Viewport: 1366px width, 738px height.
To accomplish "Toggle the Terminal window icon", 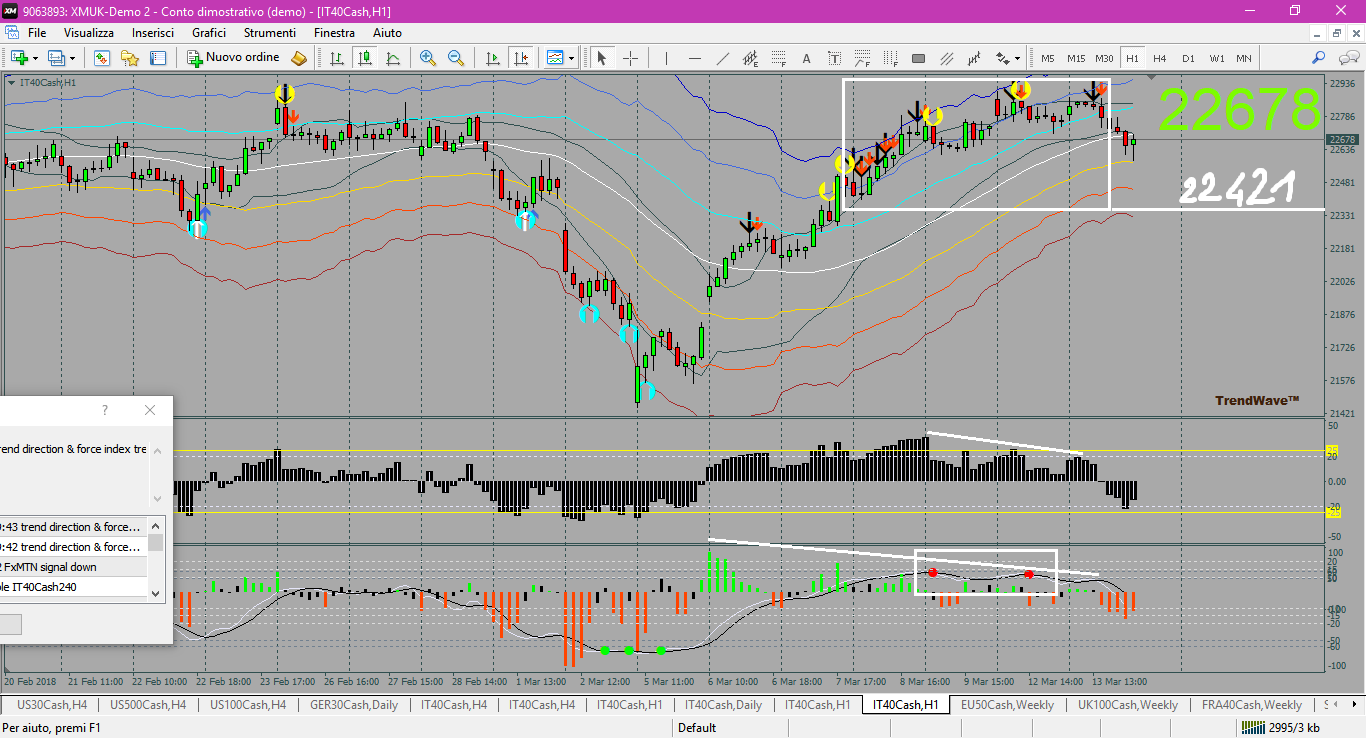I will point(158,58).
